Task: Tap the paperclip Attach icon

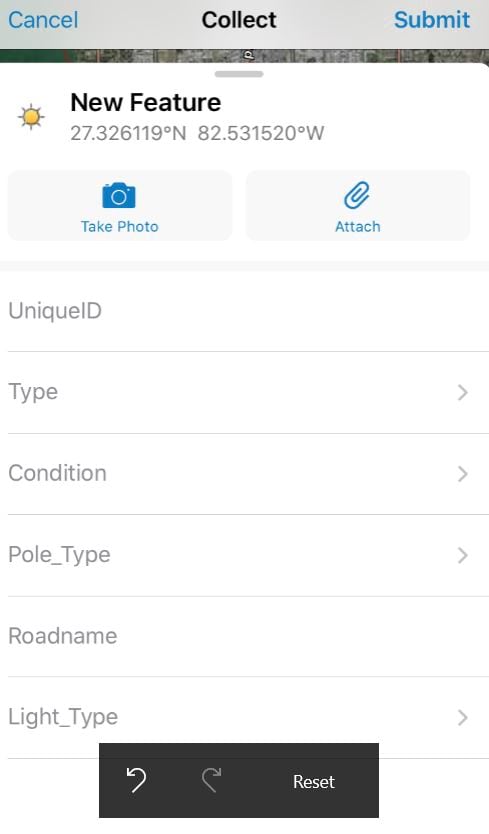Action: point(357,195)
